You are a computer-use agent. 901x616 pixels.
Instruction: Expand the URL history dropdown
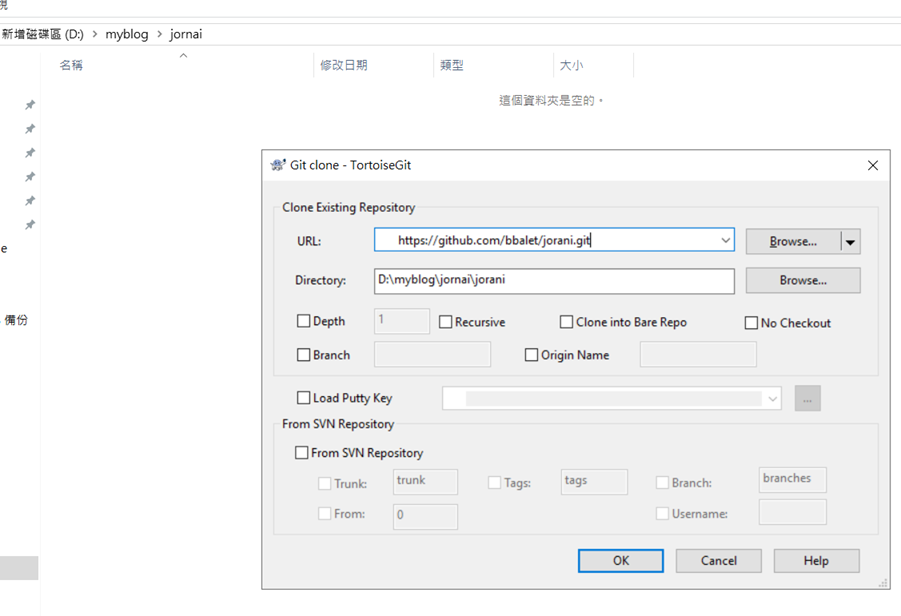point(725,241)
